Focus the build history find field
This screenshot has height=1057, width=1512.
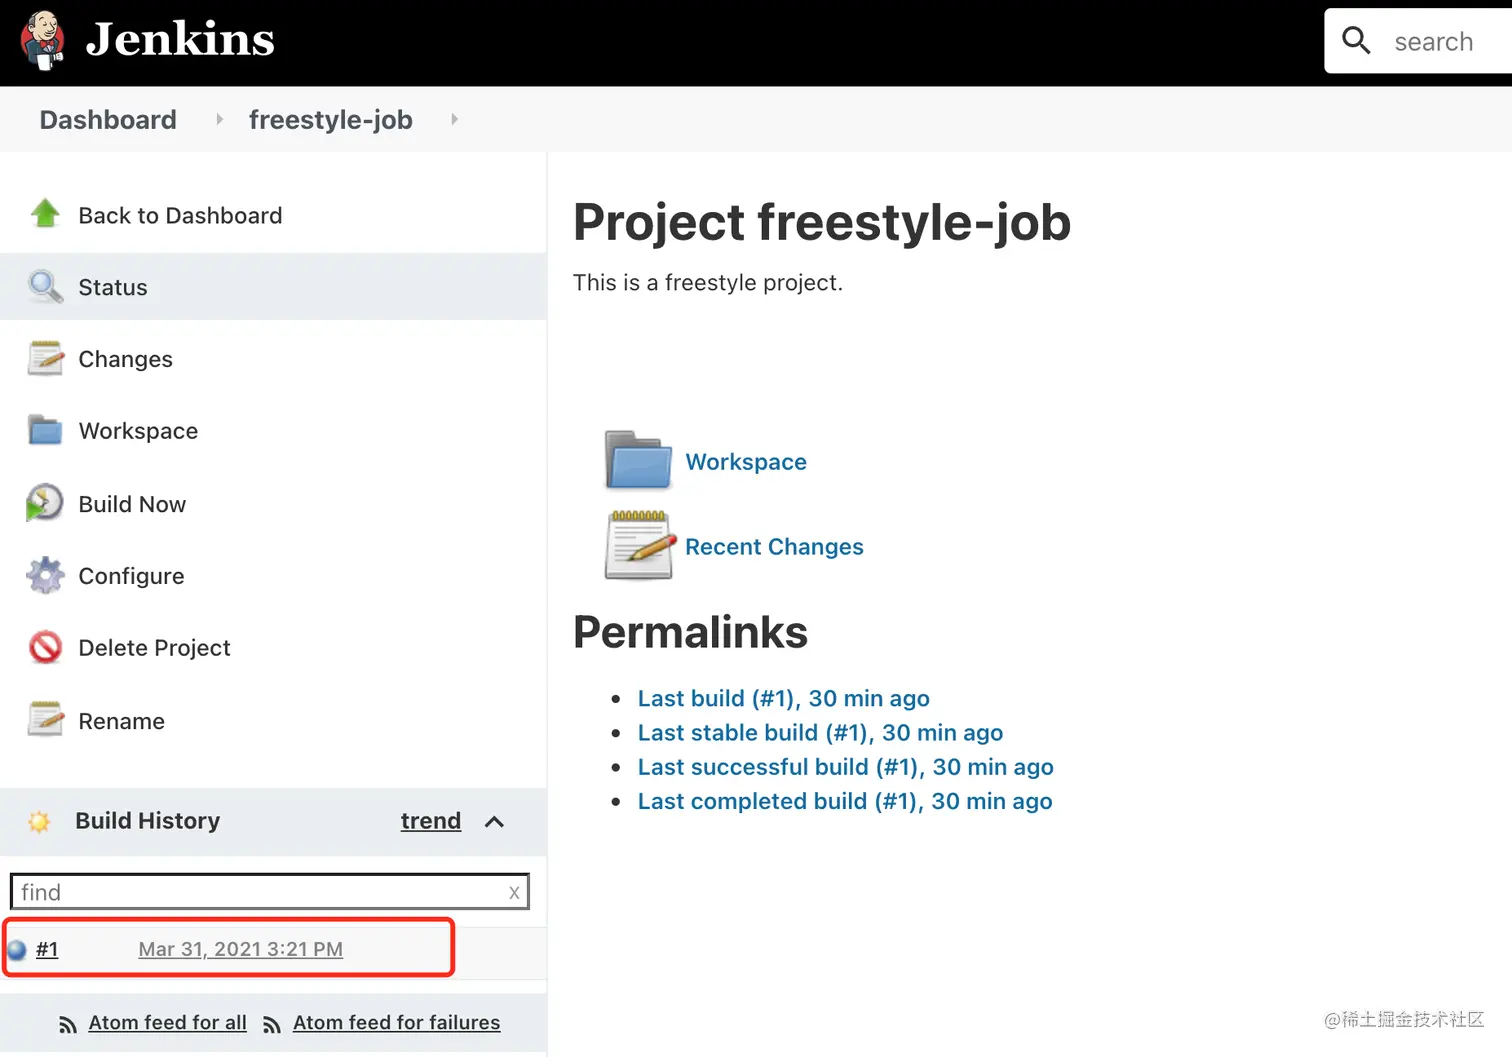point(260,892)
